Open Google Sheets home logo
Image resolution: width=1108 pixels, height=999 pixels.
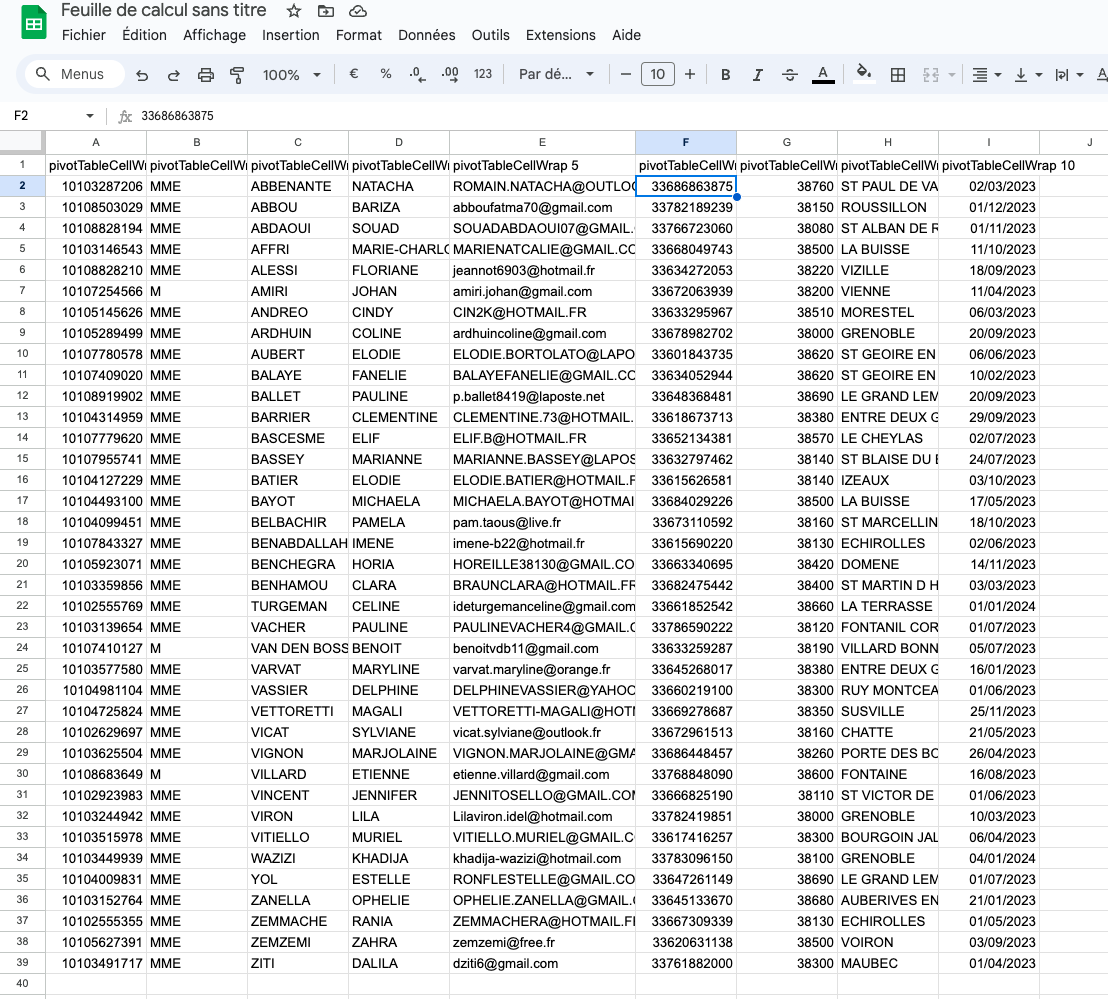34,24
